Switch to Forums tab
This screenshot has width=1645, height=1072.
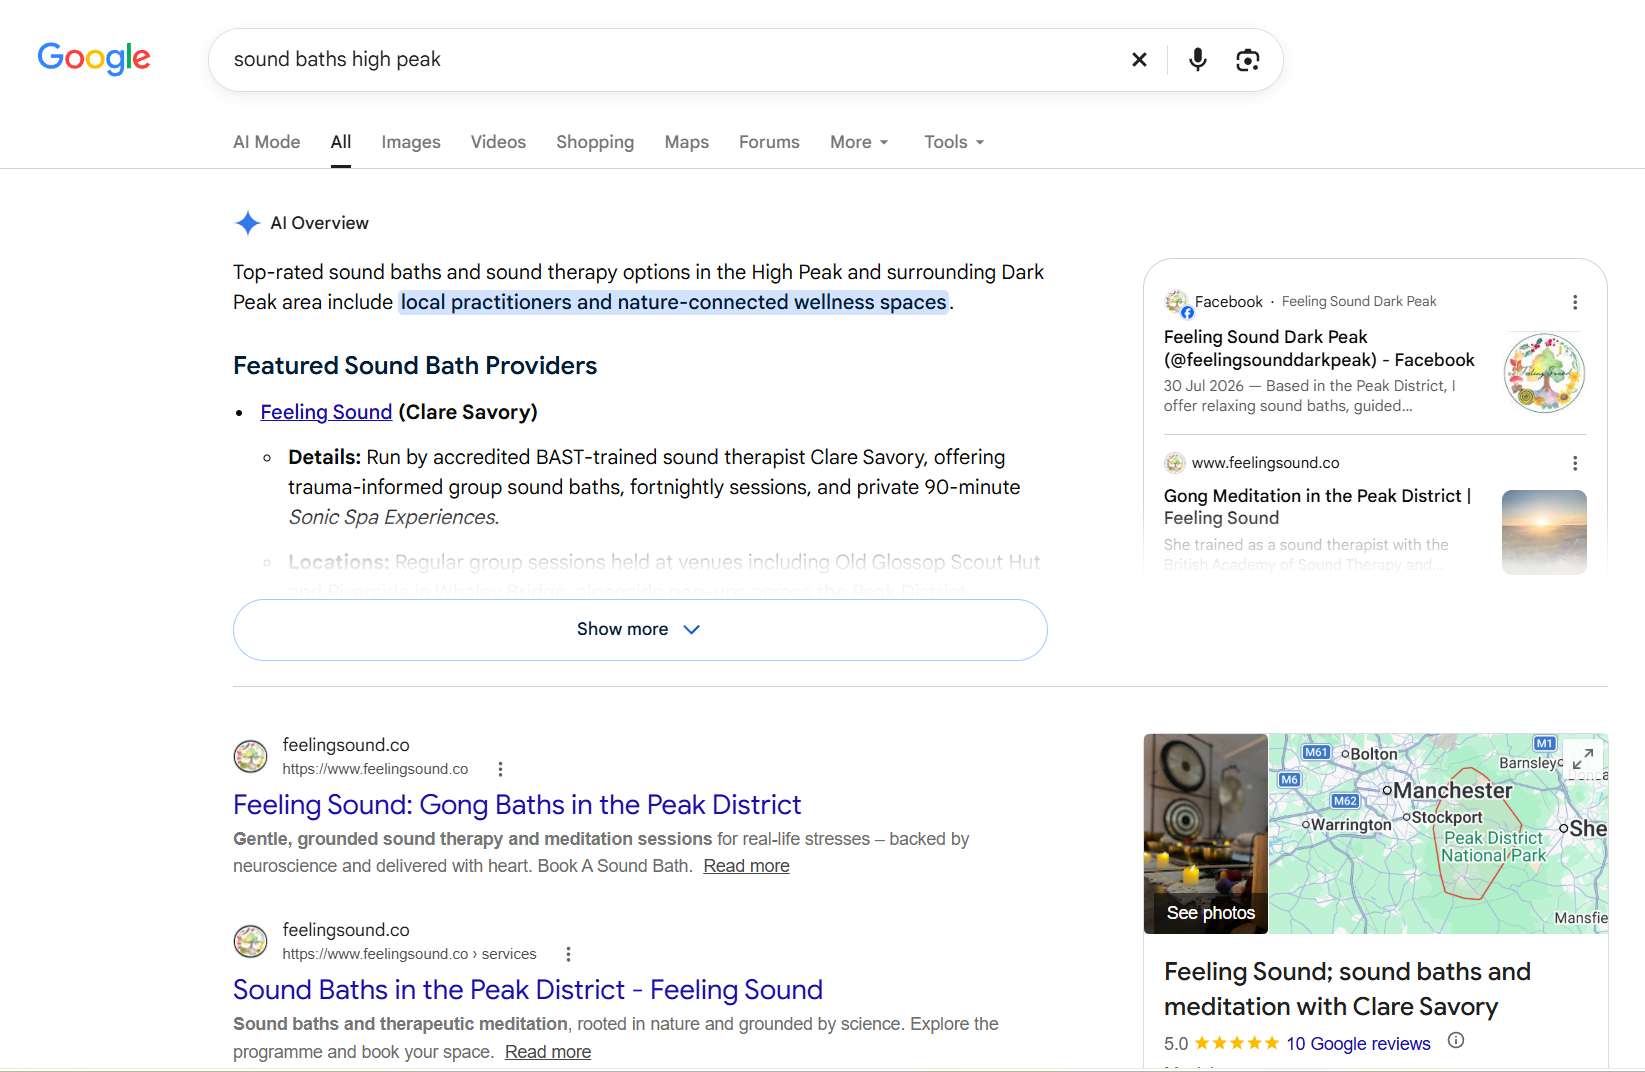tap(769, 142)
